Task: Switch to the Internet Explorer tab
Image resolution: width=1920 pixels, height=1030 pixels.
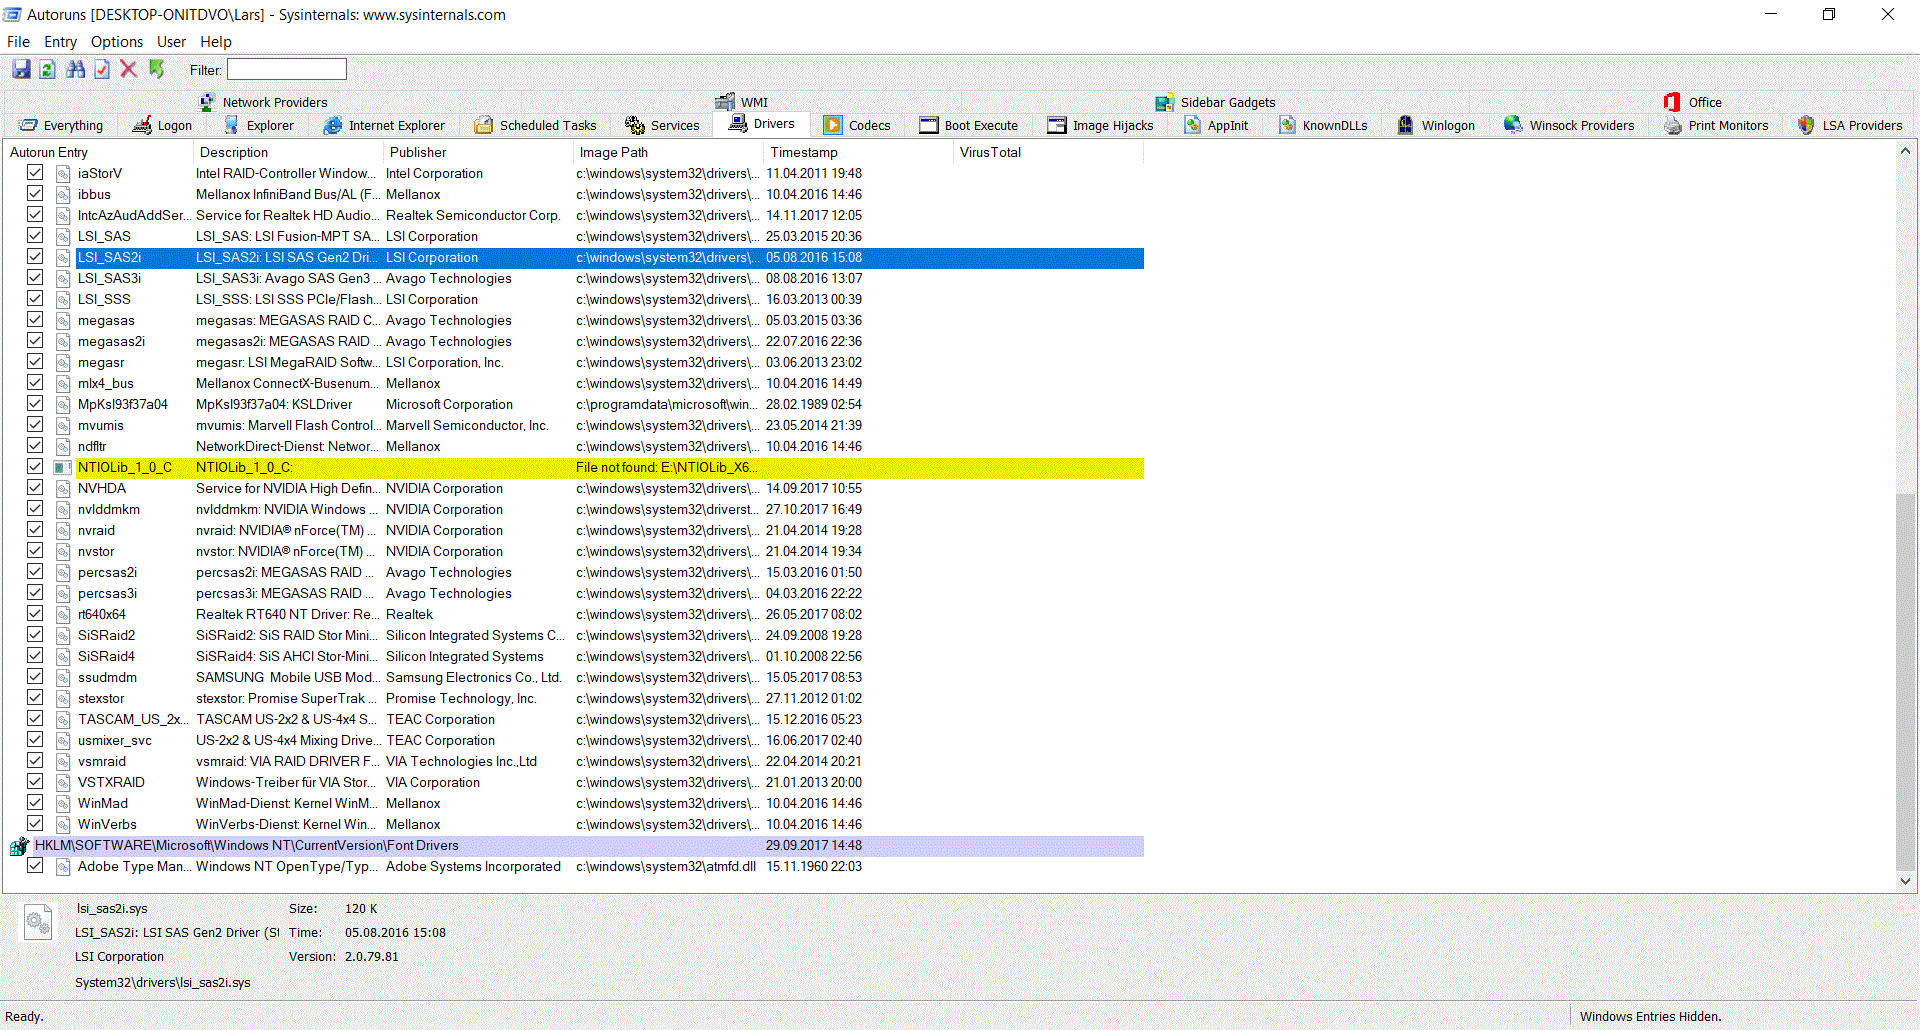Action: click(385, 125)
